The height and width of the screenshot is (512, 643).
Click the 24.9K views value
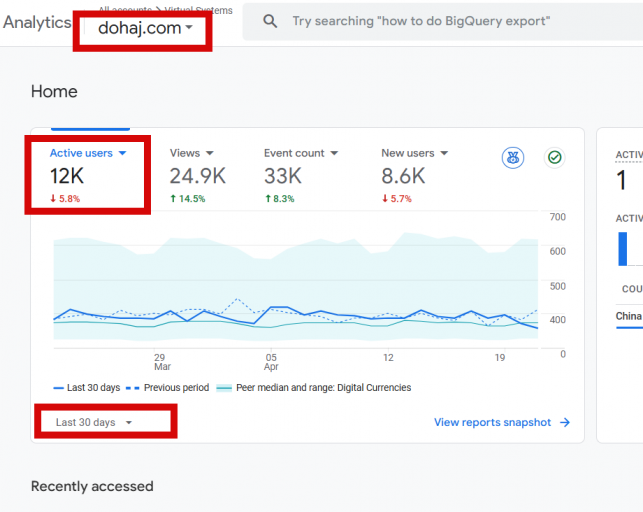tap(197, 177)
